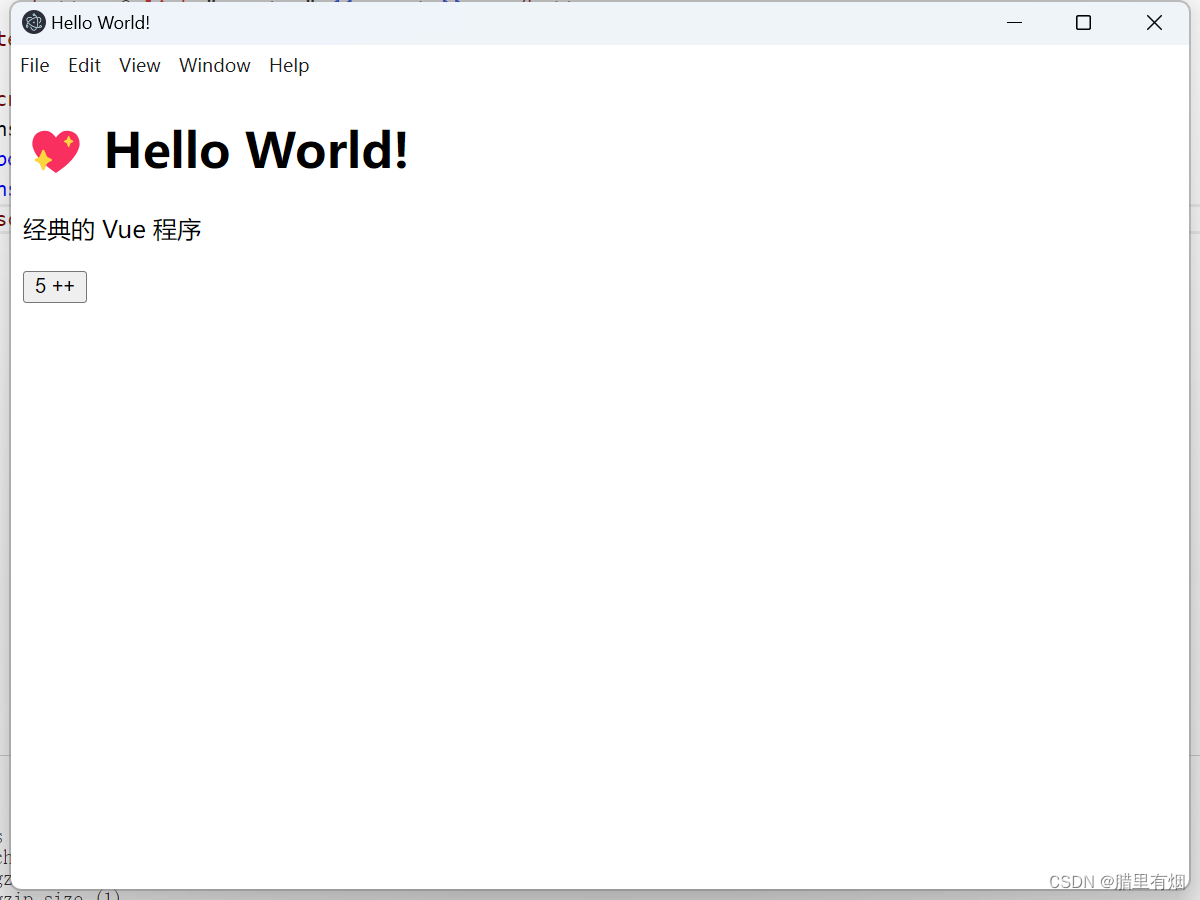Open the Help menu
Screen dimensions: 1200x900
[x=289, y=65]
